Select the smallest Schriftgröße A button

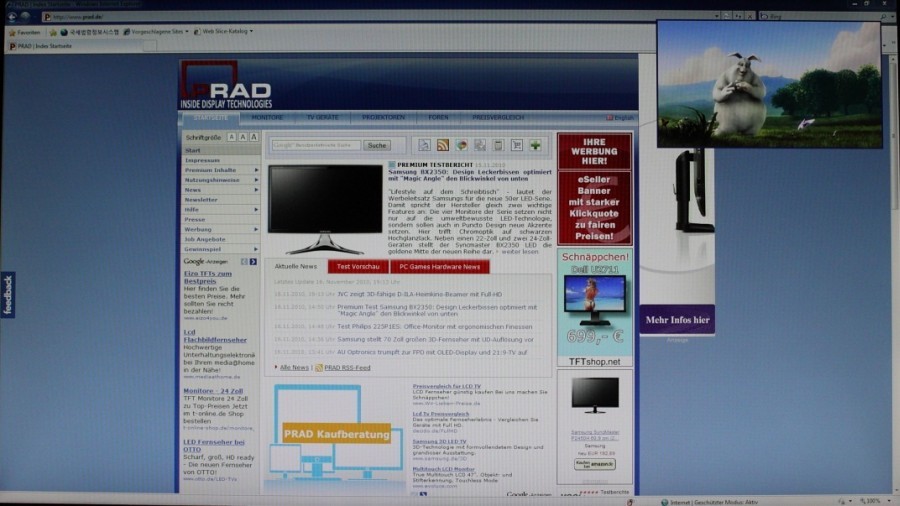pos(230,137)
